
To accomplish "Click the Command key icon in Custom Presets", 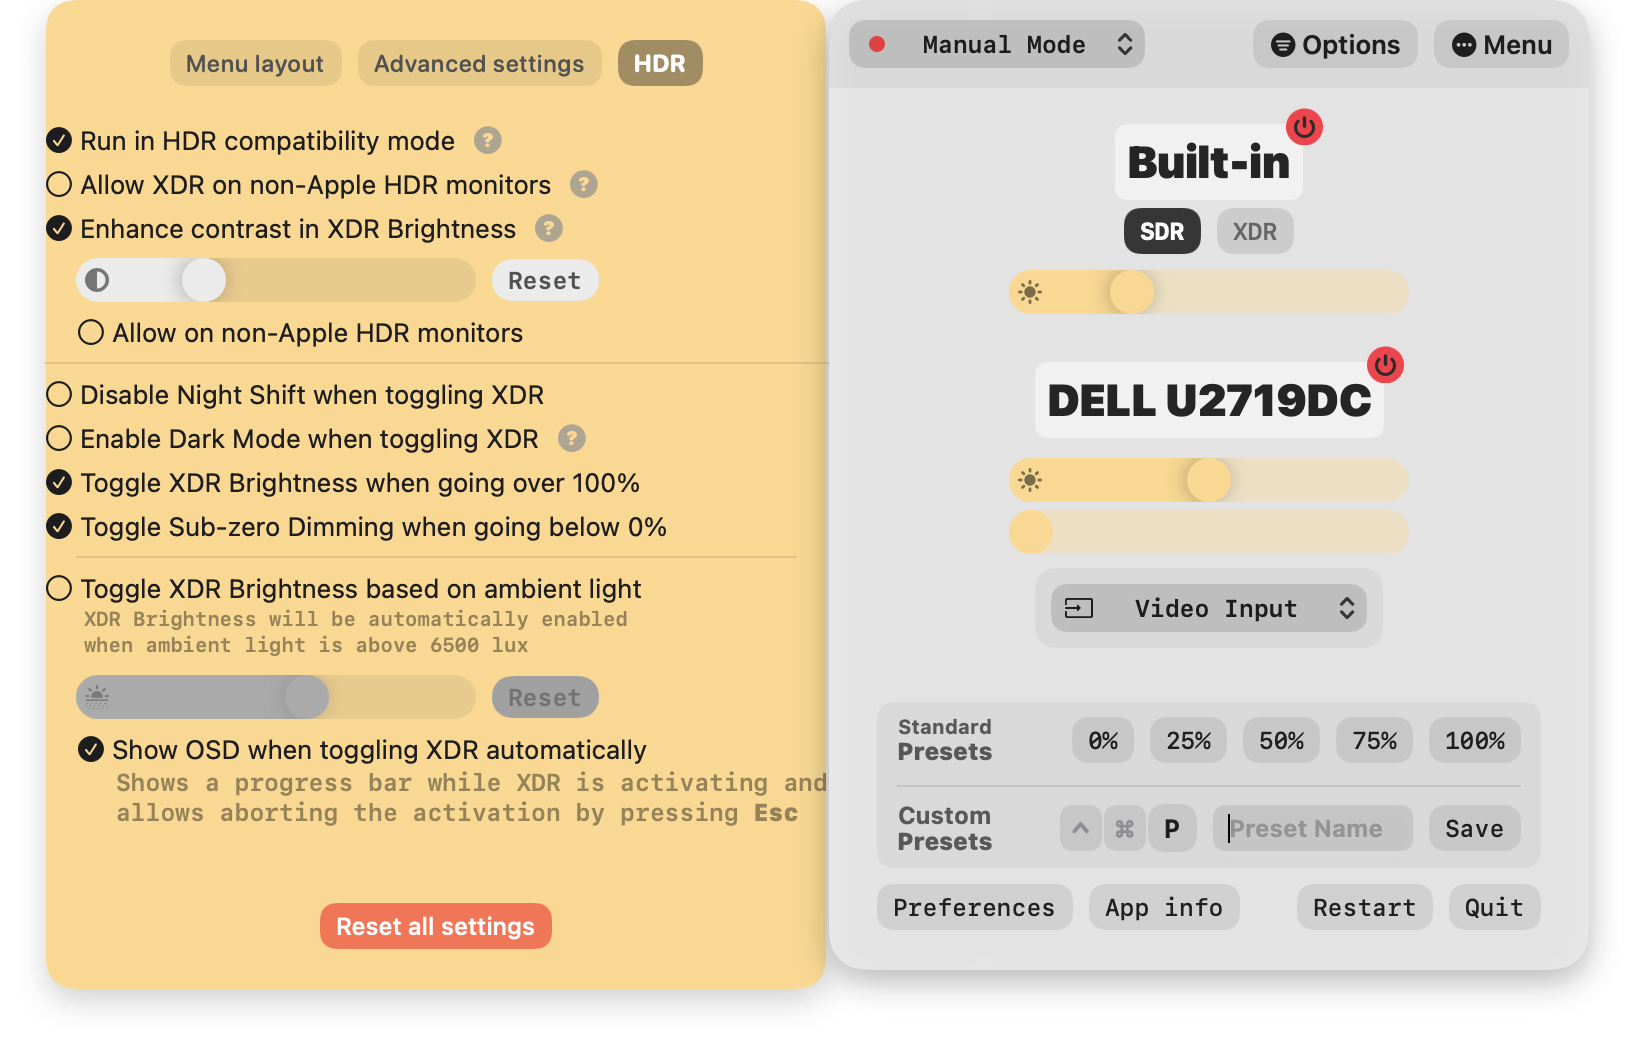I will pyautogui.click(x=1125, y=829).
